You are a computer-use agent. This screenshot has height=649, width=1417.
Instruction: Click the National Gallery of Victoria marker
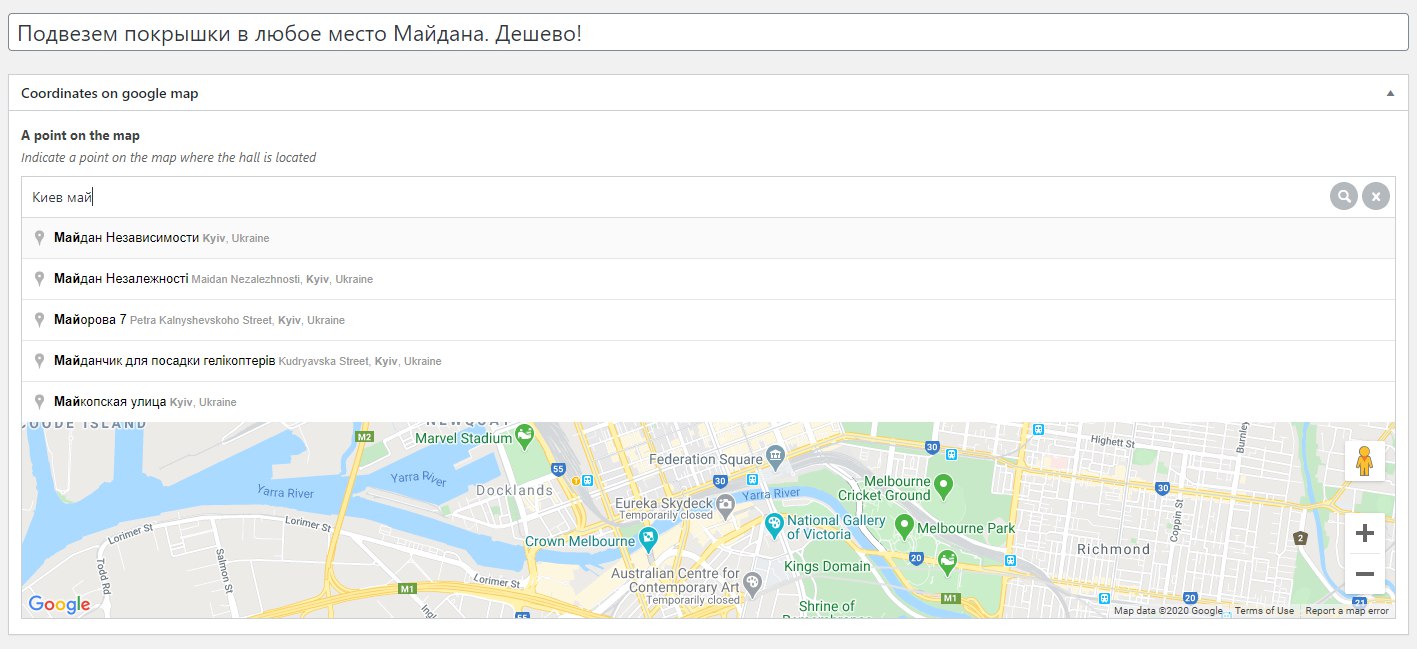coord(773,523)
